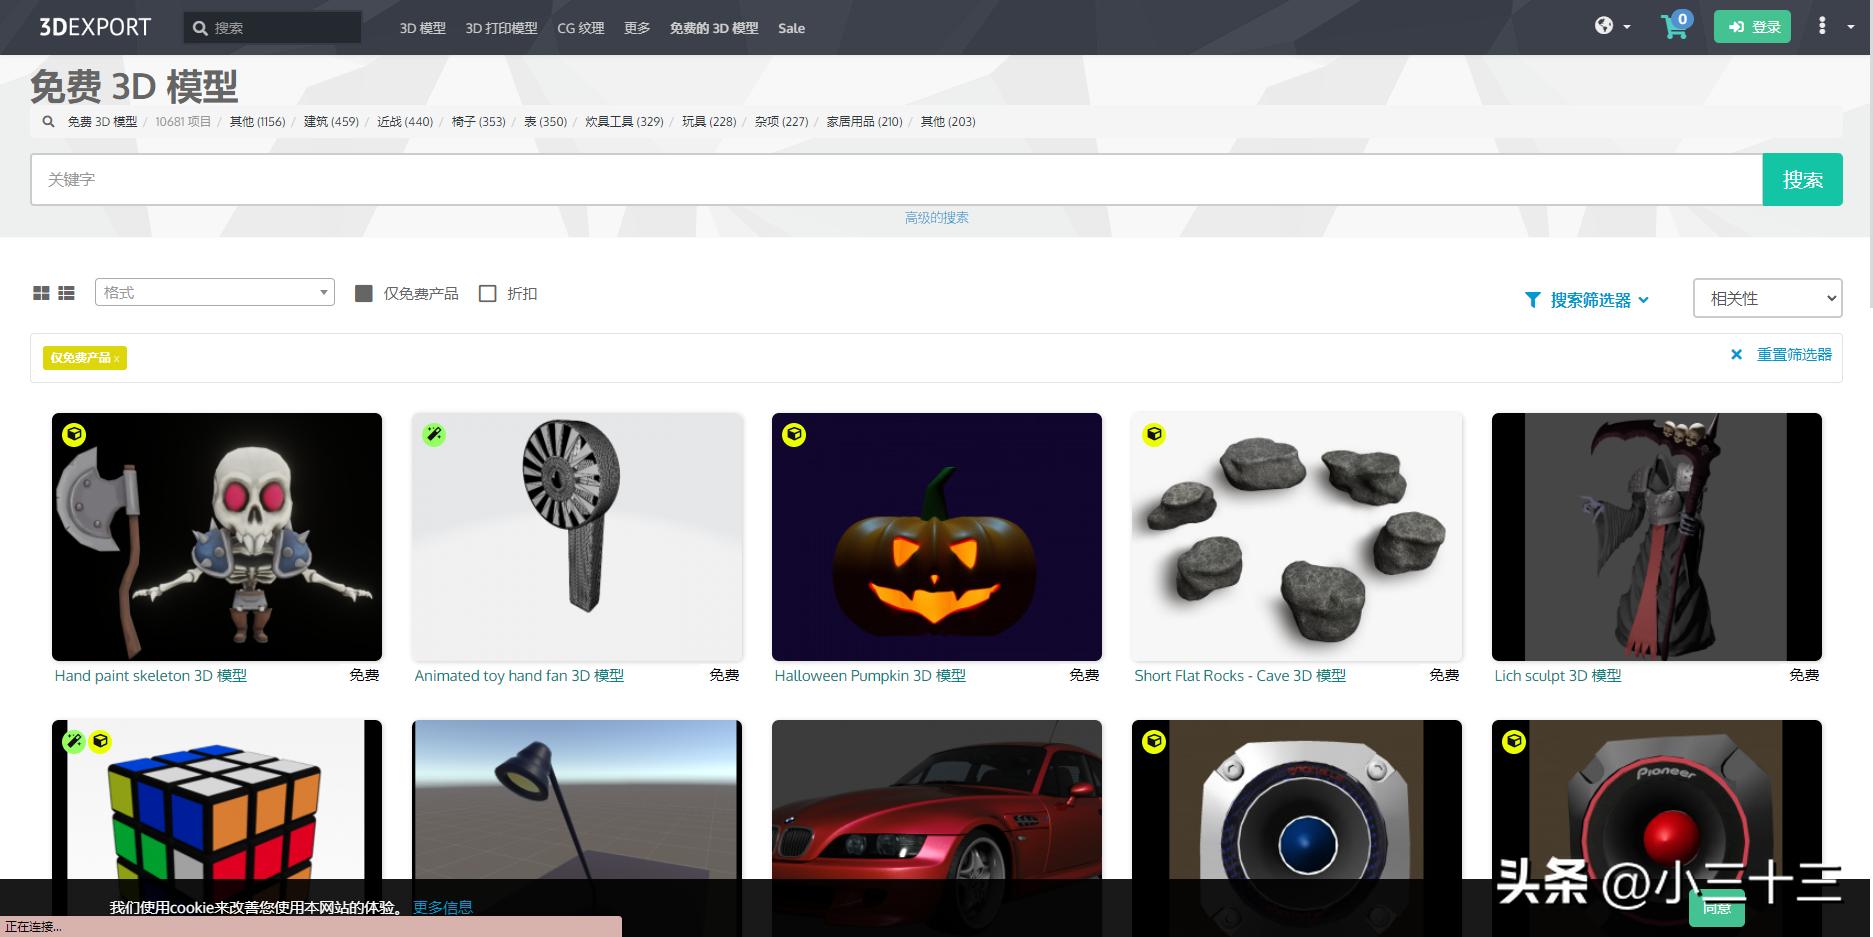This screenshot has width=1873, height=937.
Task: Select the 其他 (1156) category link
Action: click(257, 121)
